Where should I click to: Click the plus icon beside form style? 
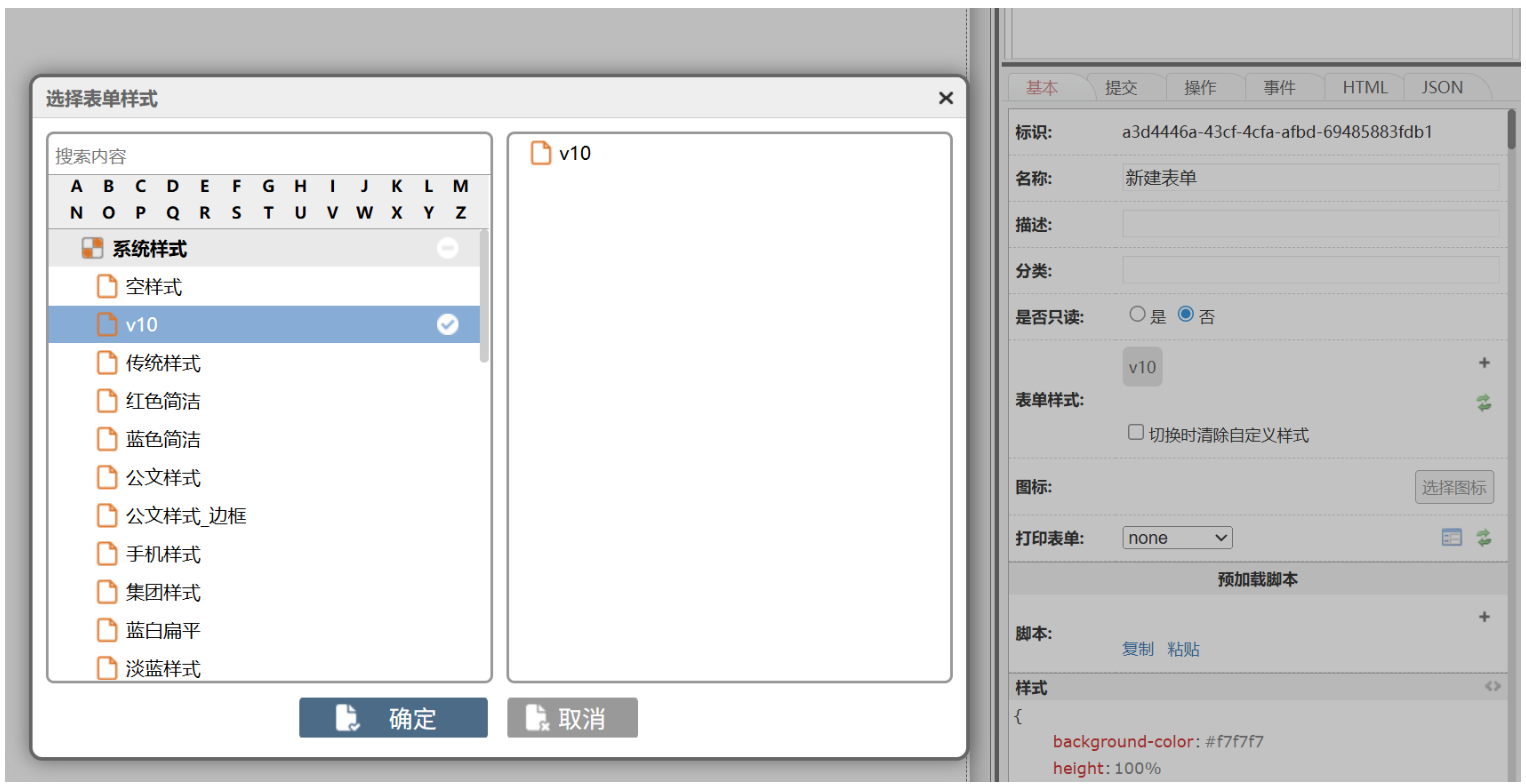click(1484, 363)
